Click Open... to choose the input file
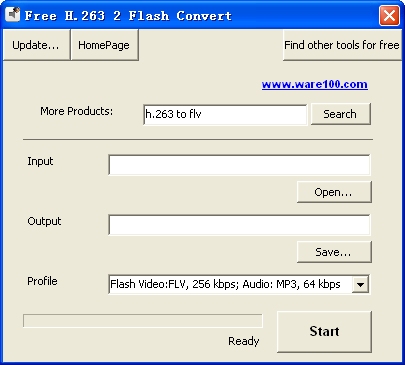Viewport: 405px width, 365px height. (334, 192)
